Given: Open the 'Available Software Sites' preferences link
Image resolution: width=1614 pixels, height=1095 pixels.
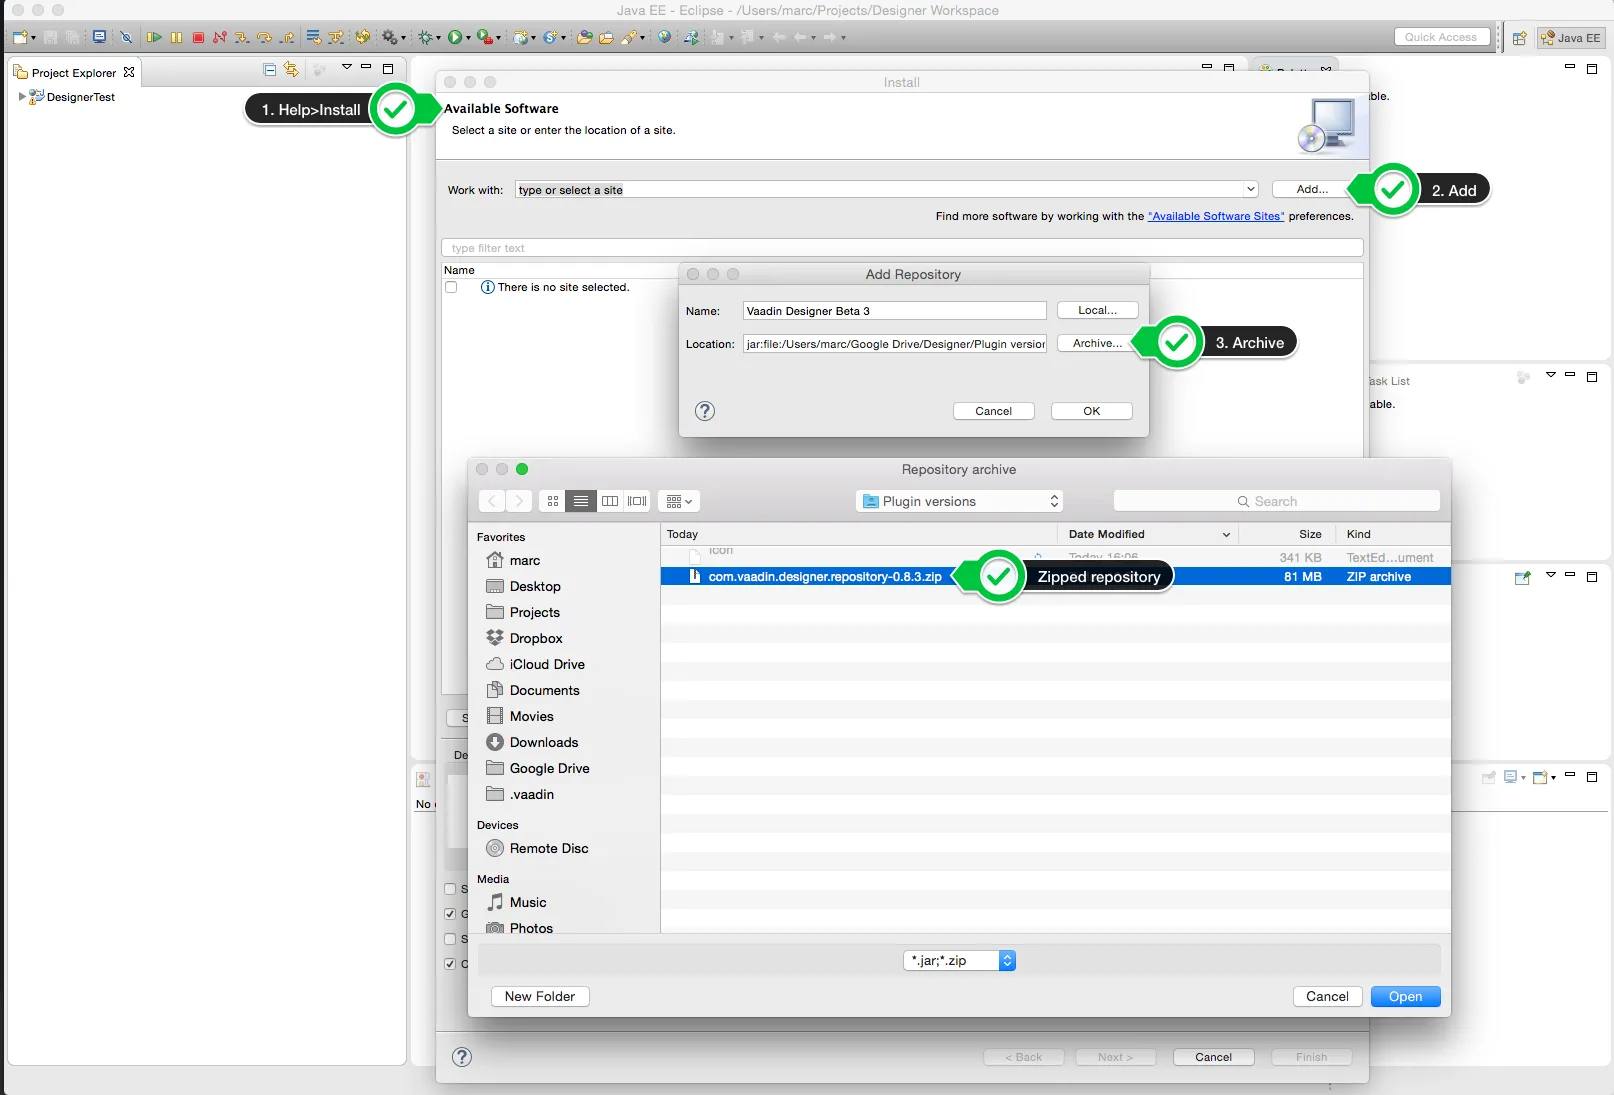Looking at the screenshot, I should [1216, 216].
